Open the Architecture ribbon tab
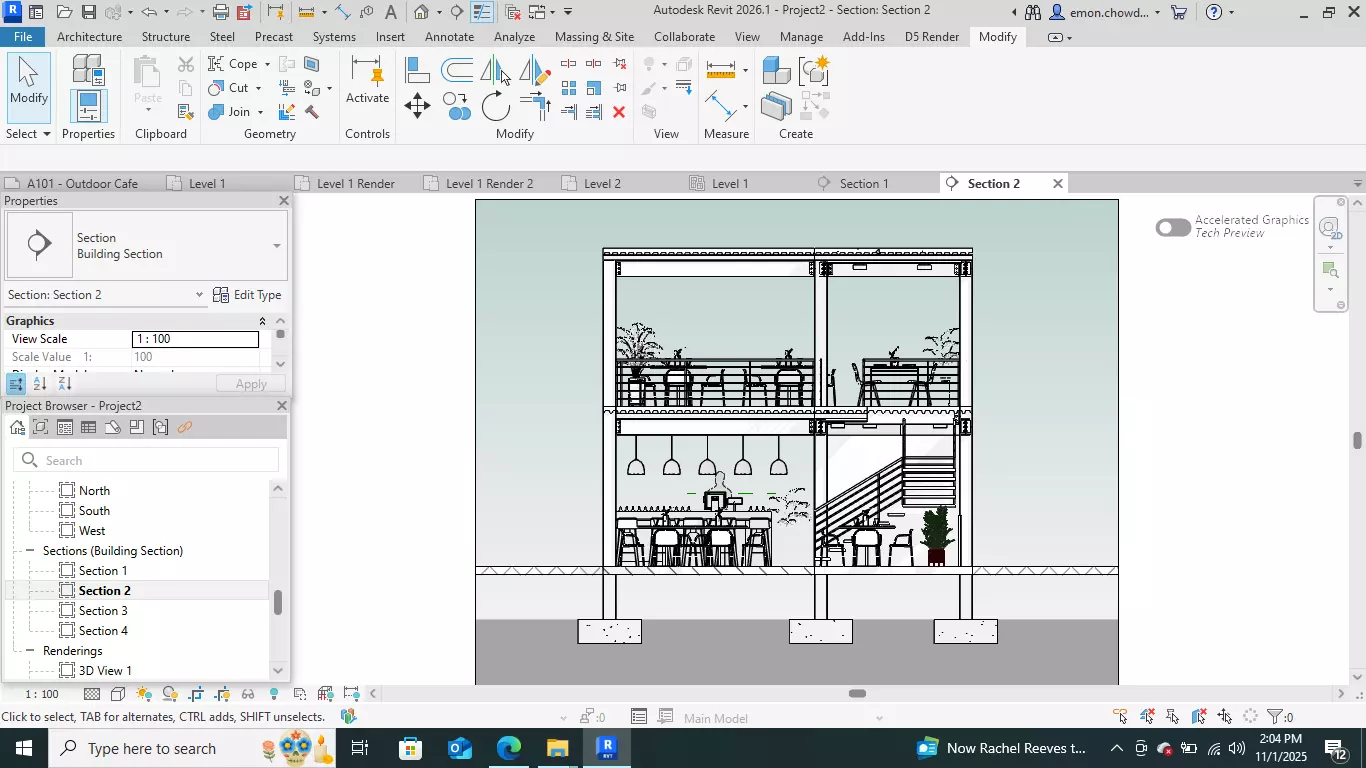The height and width of the screenshot is (768, 1366). click(x=90, y=37)
